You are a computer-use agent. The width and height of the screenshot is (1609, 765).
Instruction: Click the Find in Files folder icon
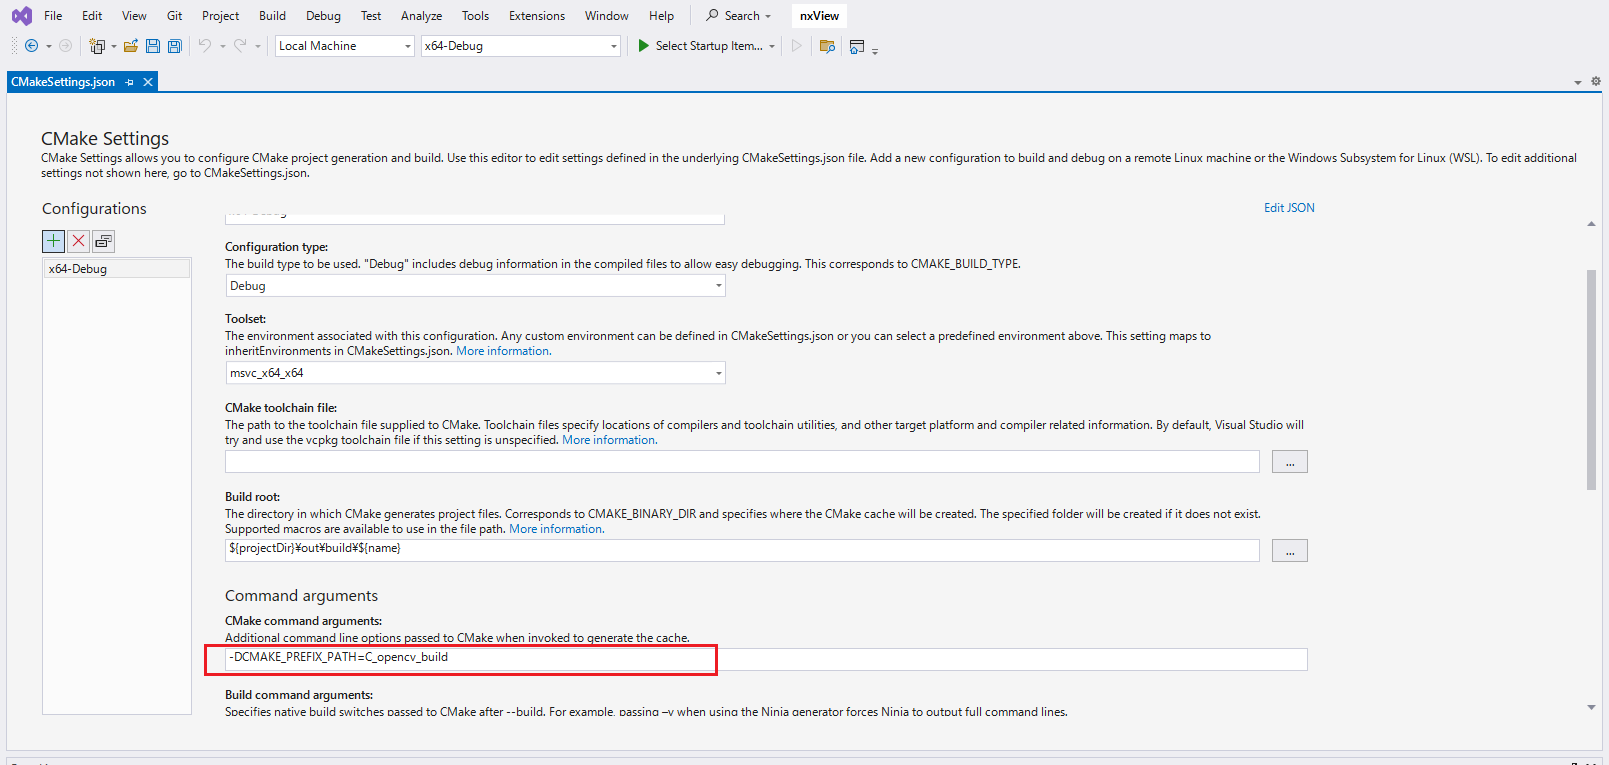click(x=827, y=46)
